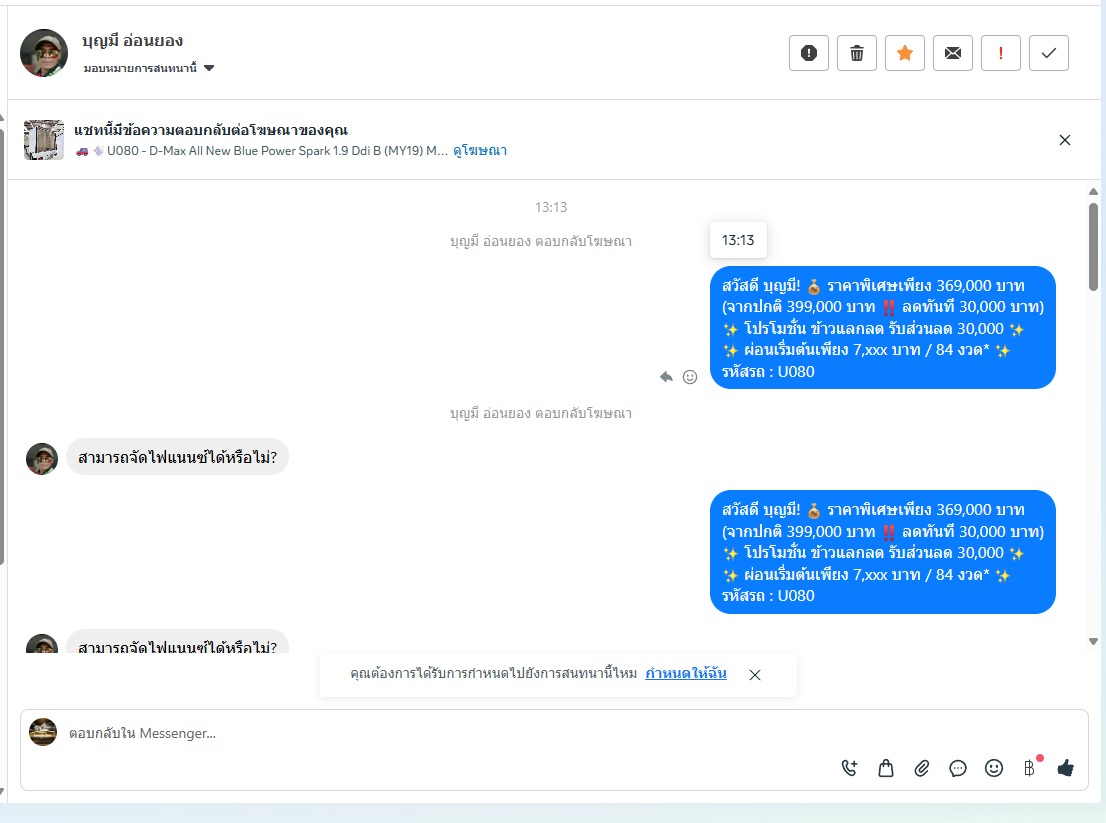The image size is (1106, 823).
Task: Click the phone call request icon
Action: [849, 768]
